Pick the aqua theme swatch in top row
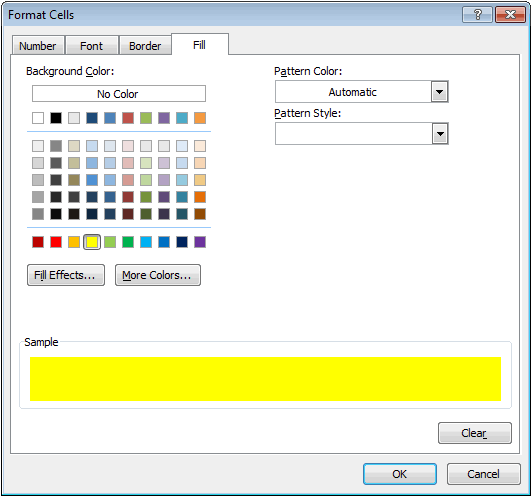Image resolution: width=532 pixels, height=498 pixels. pyautogui.click(x=182, y=118)
